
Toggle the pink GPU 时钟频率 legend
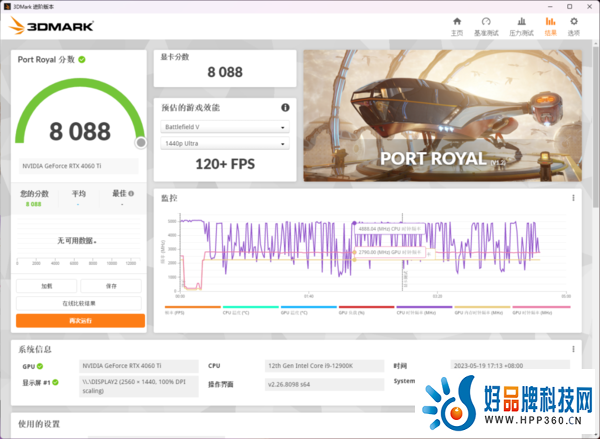coord(541,310)
